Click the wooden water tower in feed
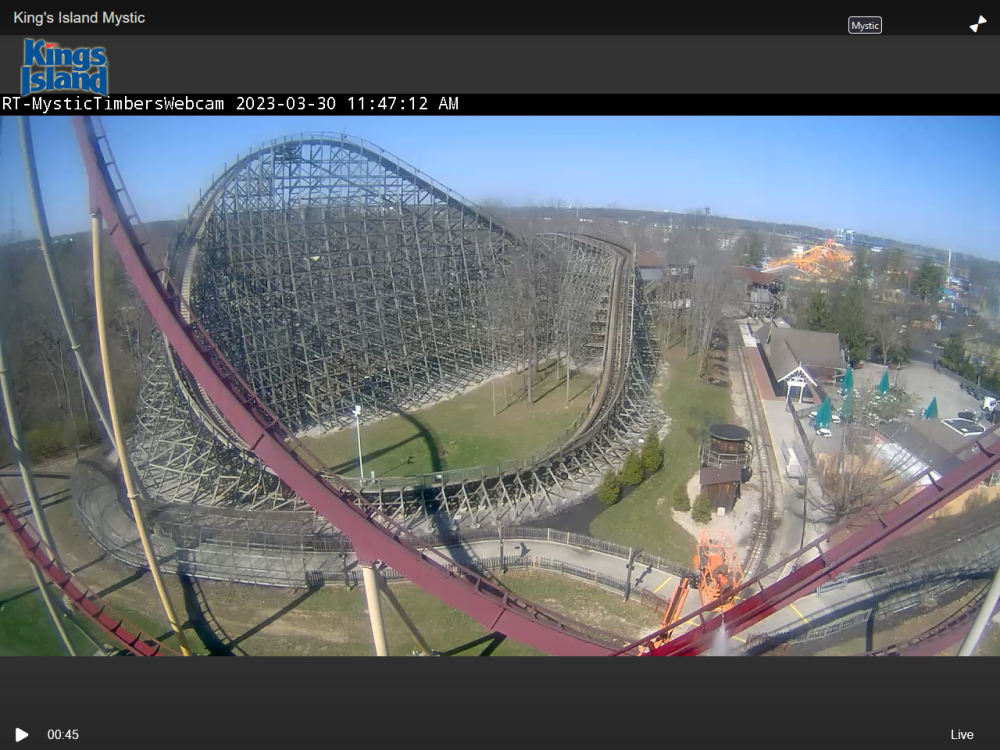1000x750 pixels. coord(727,445)
